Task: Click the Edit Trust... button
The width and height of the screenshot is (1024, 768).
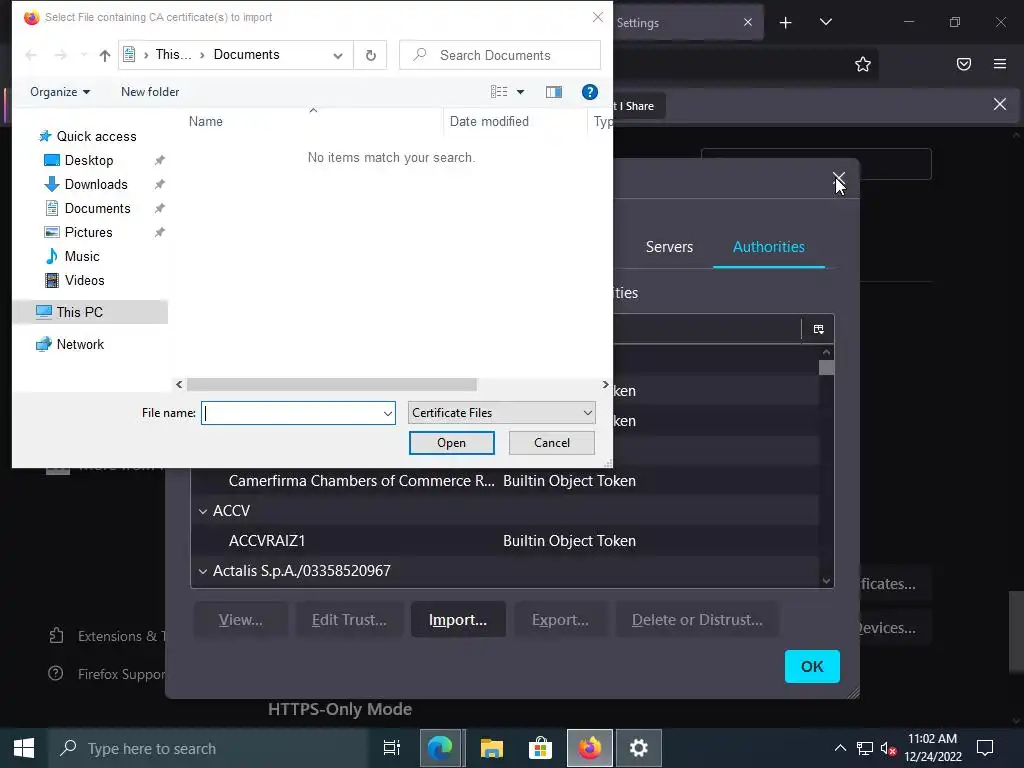Action: pyautogui.click(x=349, y=620)
